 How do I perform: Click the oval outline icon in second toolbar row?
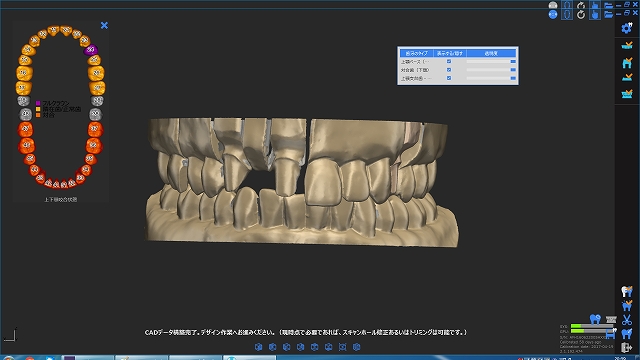(567, 15)
